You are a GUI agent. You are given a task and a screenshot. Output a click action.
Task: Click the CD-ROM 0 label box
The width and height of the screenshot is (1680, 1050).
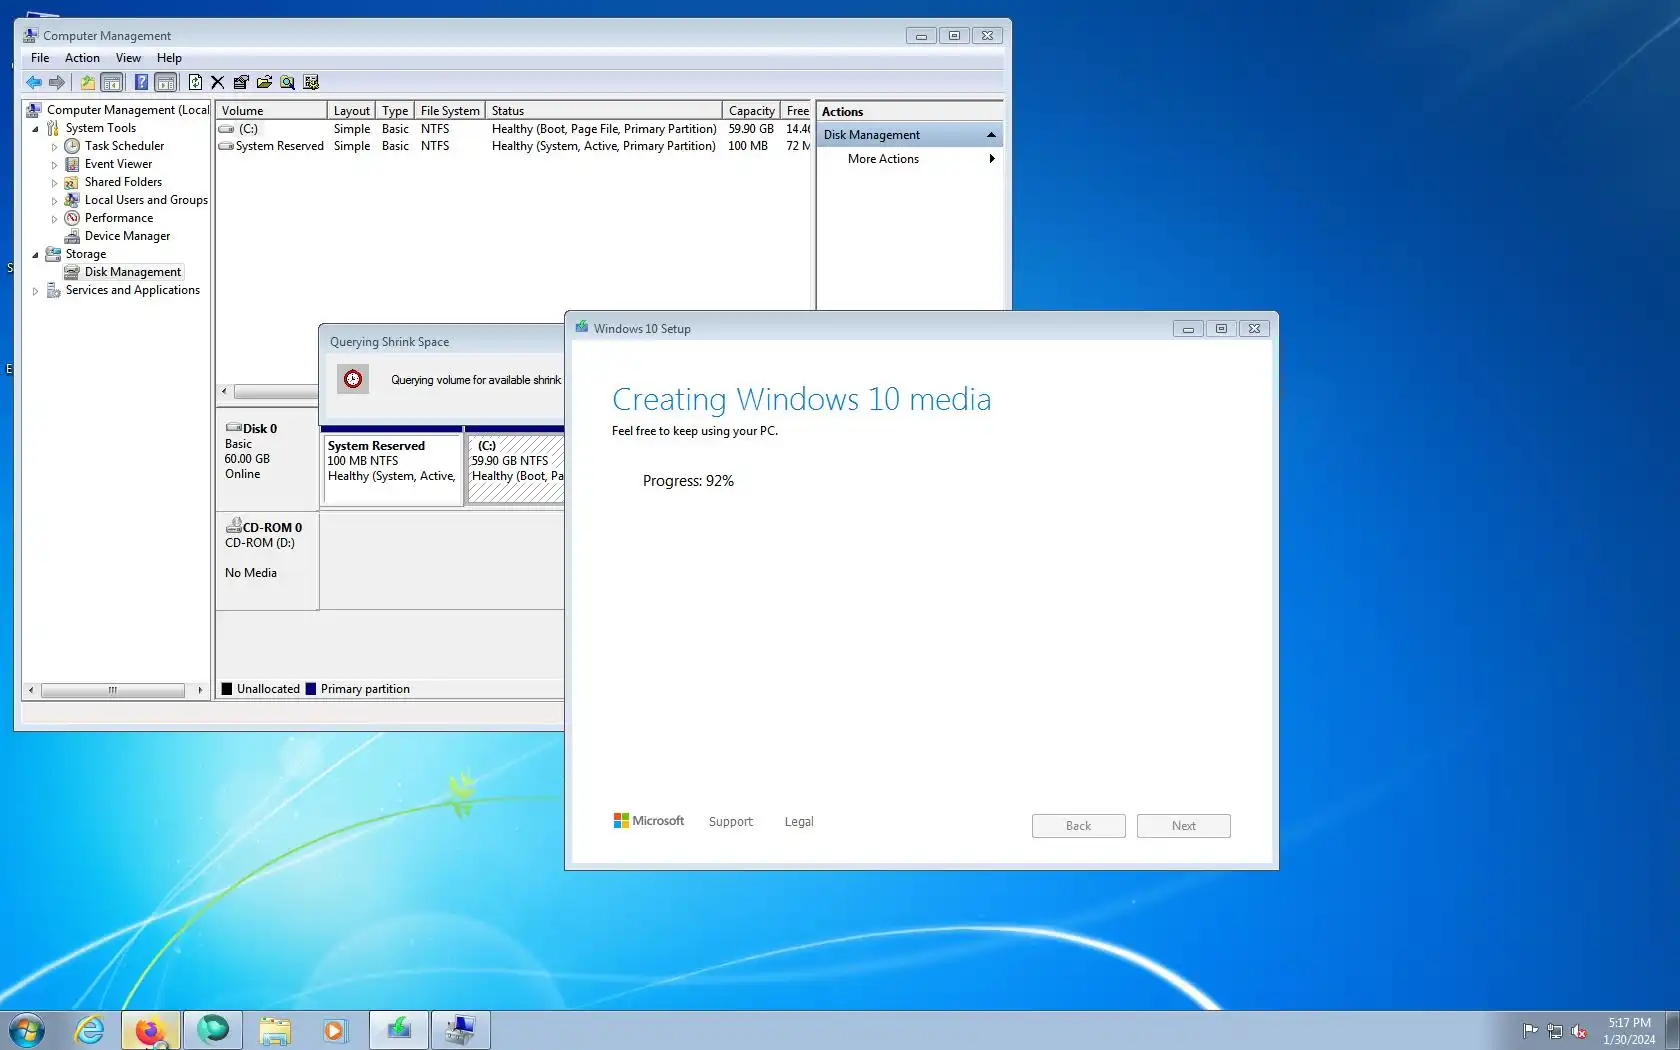tap(267, 560)
